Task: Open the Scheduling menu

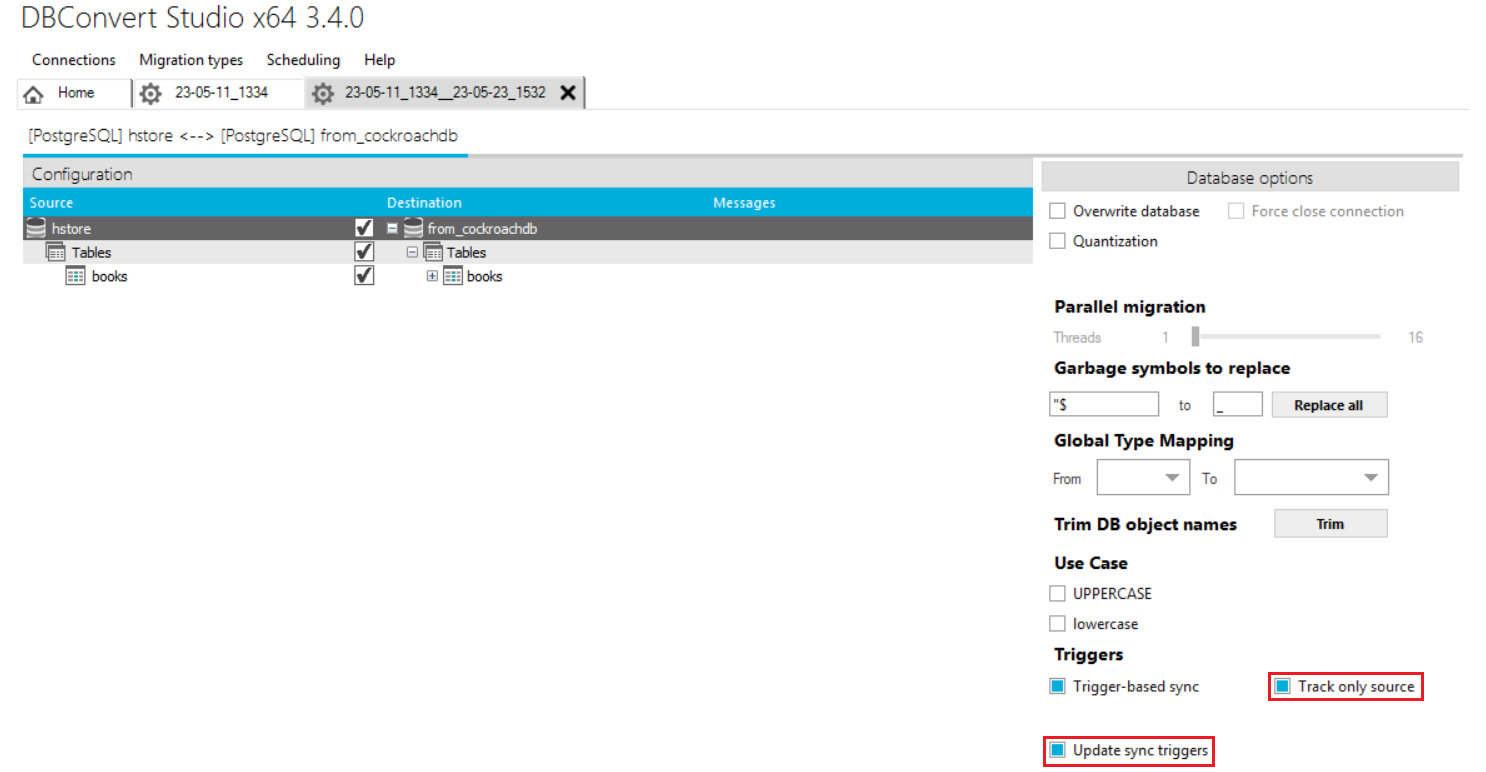Action: click(303, 60)
